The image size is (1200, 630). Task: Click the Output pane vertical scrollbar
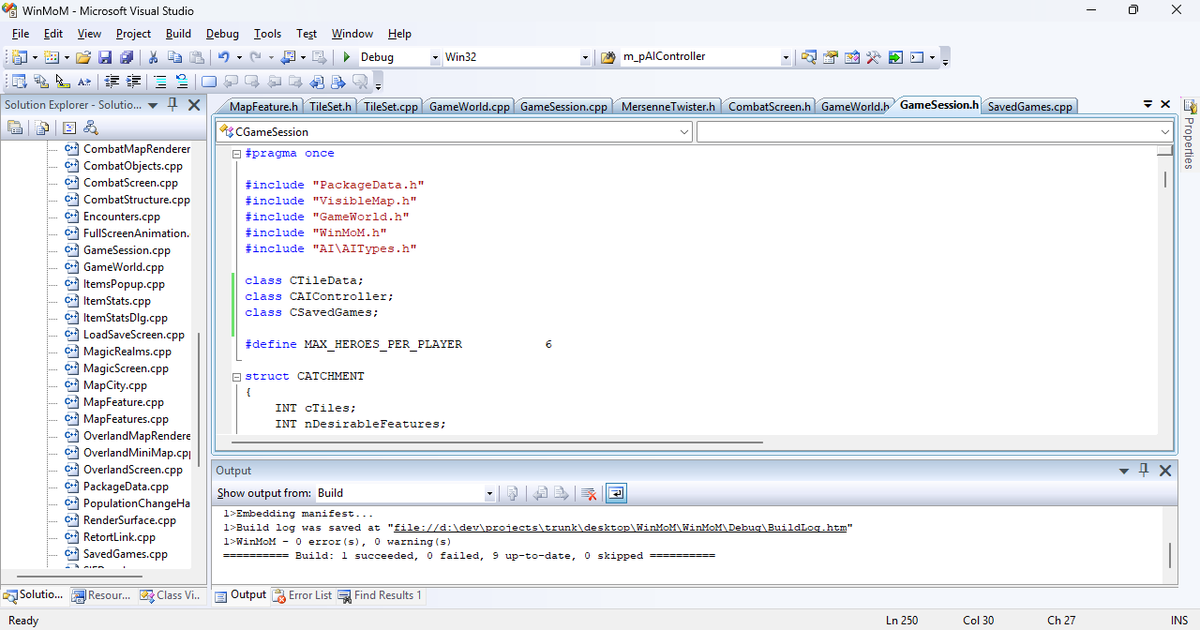[x=1168, y=554]
